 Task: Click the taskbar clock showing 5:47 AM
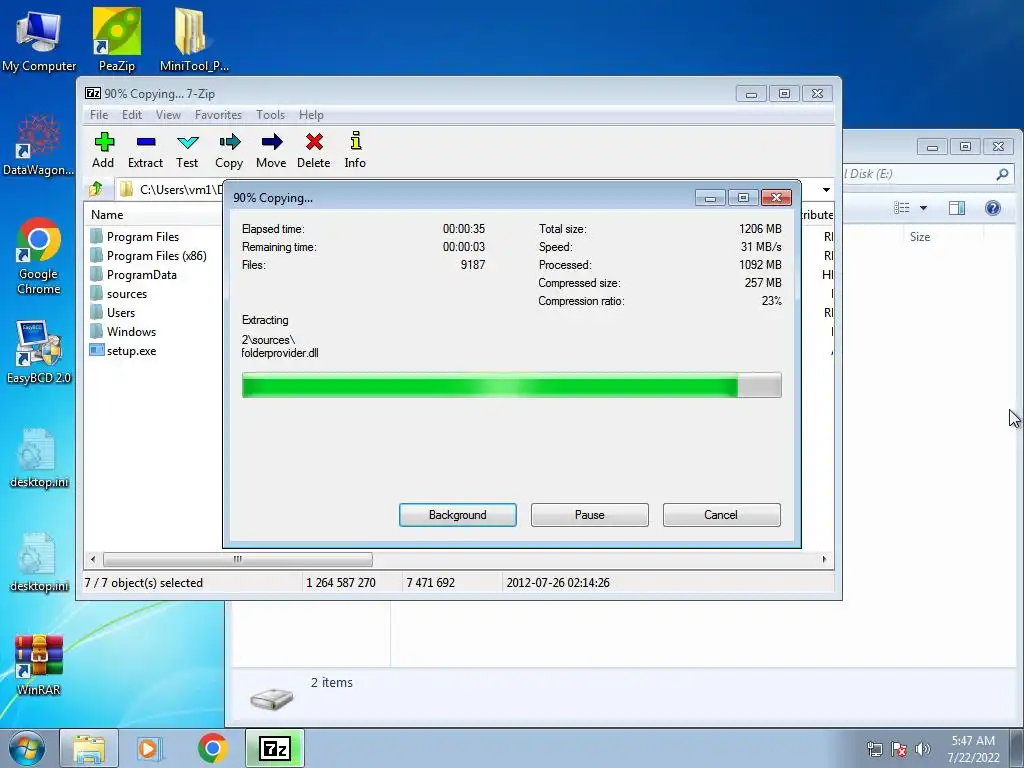click(x=973, y=749)
